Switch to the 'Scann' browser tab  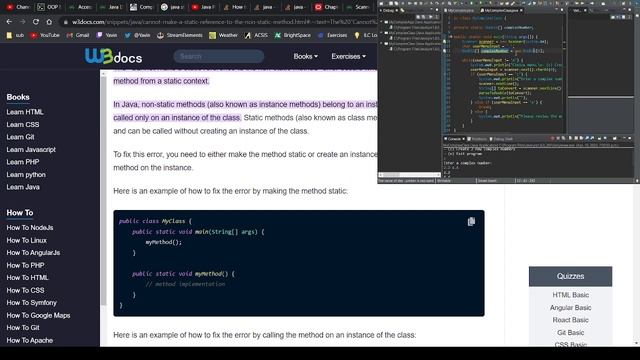[x=358, y=7]
